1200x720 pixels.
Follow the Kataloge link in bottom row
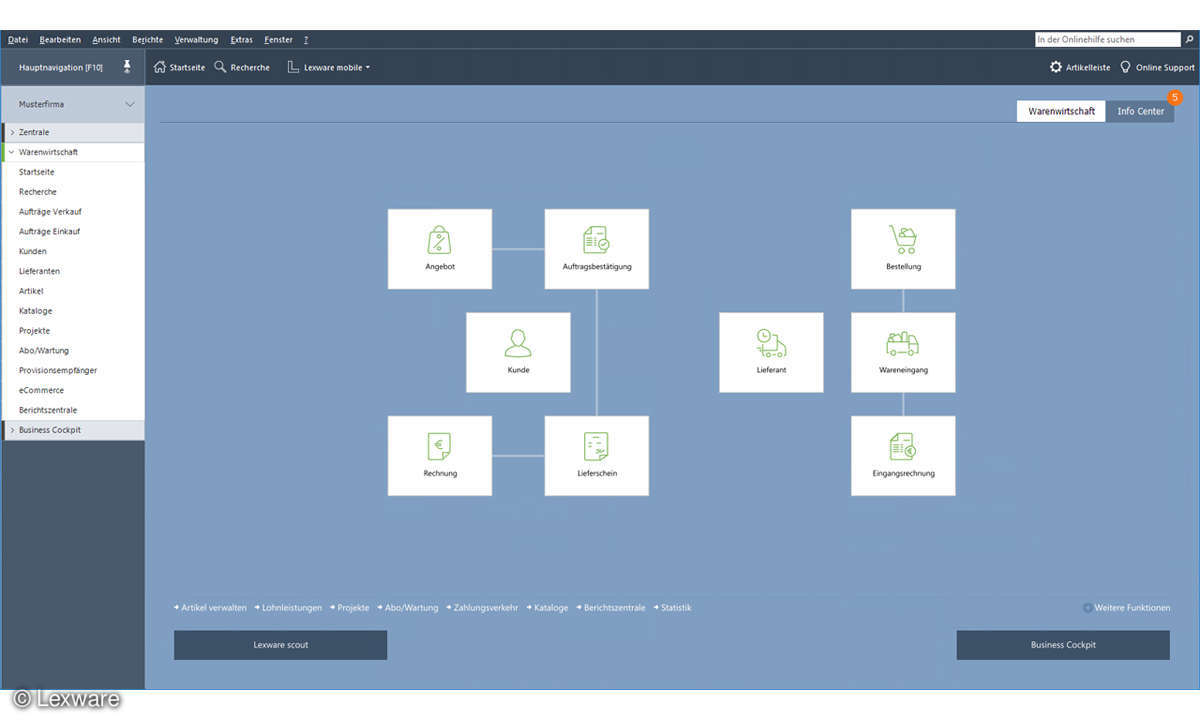[x=551, y=608]
